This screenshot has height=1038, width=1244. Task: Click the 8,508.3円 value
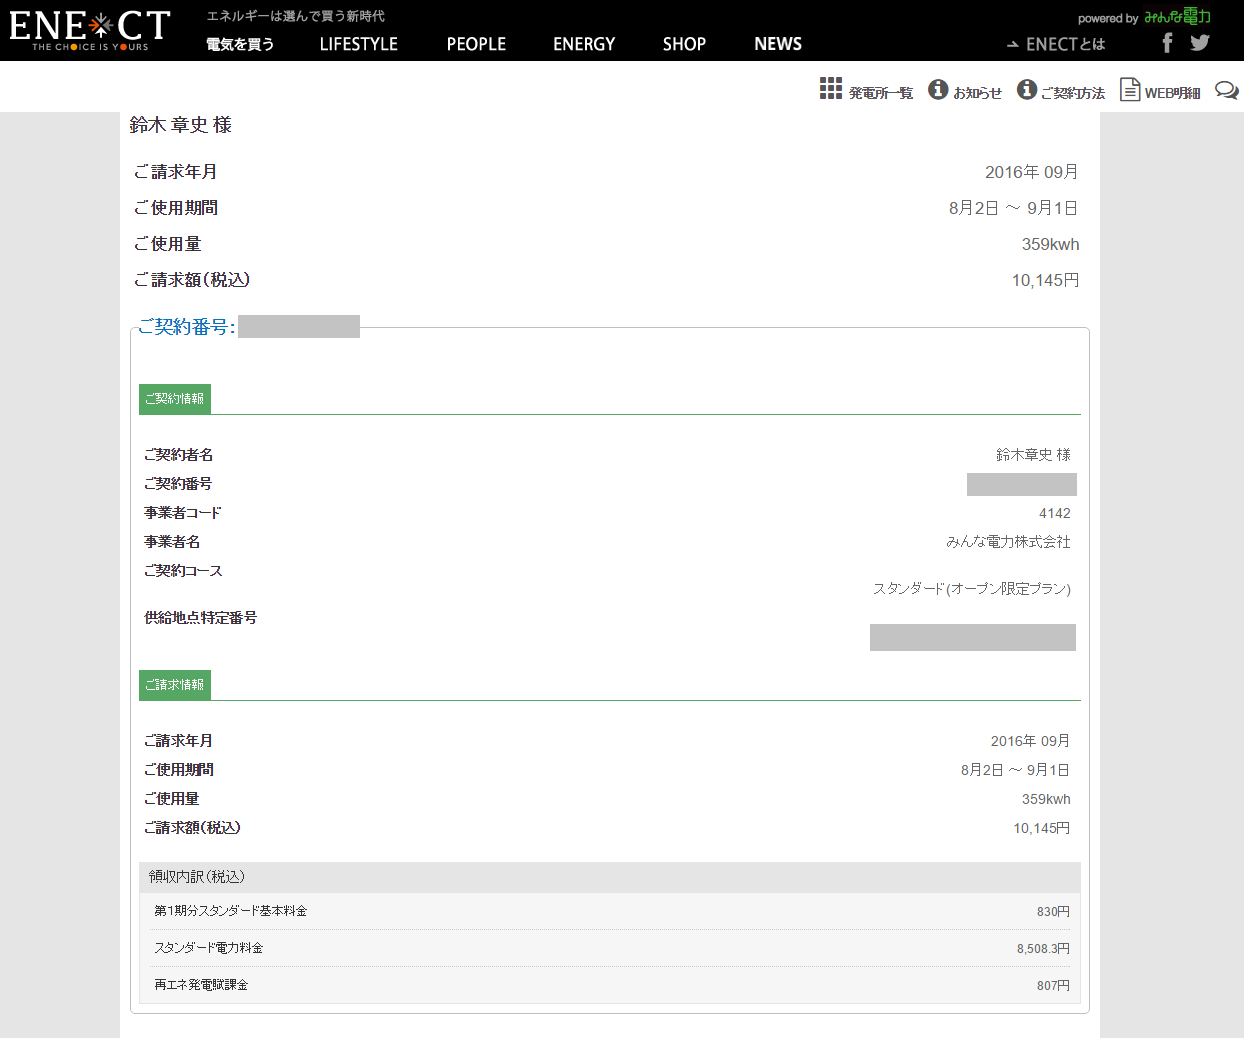1043,949
